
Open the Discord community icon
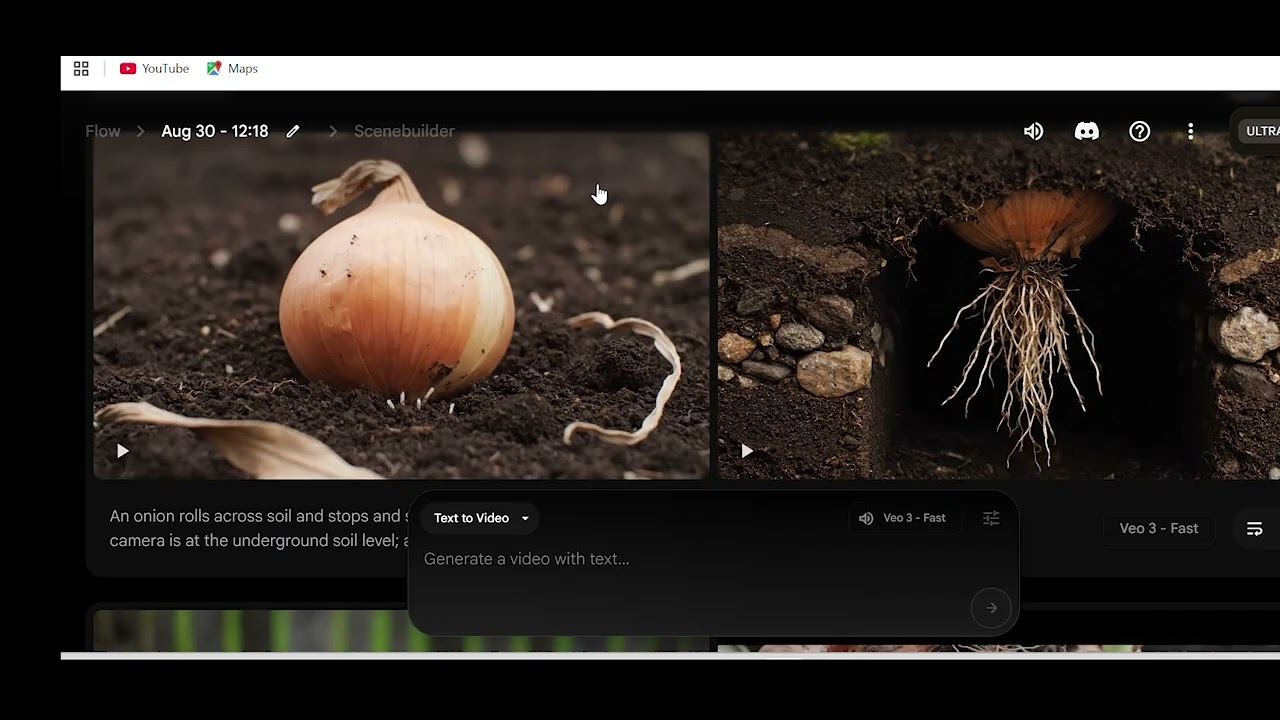[x=1086, y=131]
